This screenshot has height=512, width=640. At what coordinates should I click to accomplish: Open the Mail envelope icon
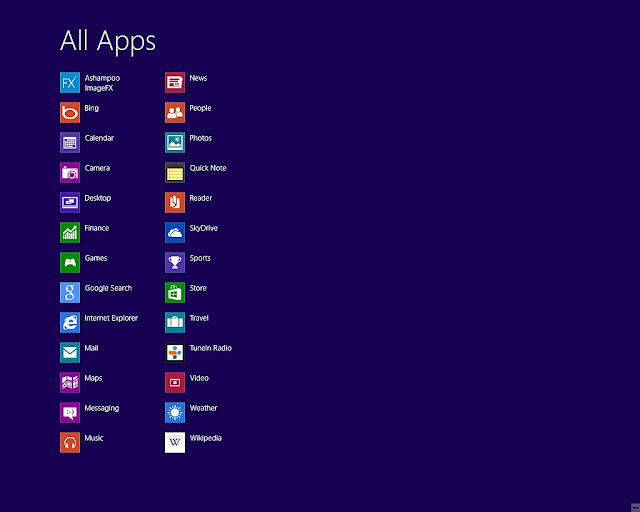tap(70, 352)
